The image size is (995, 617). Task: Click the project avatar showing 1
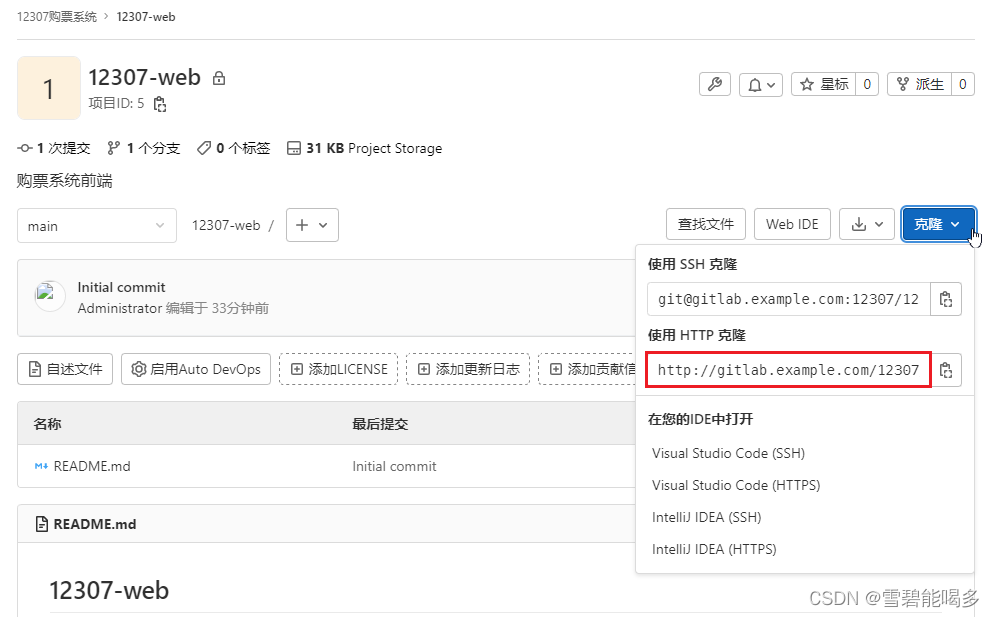click(x=49, y=88)
